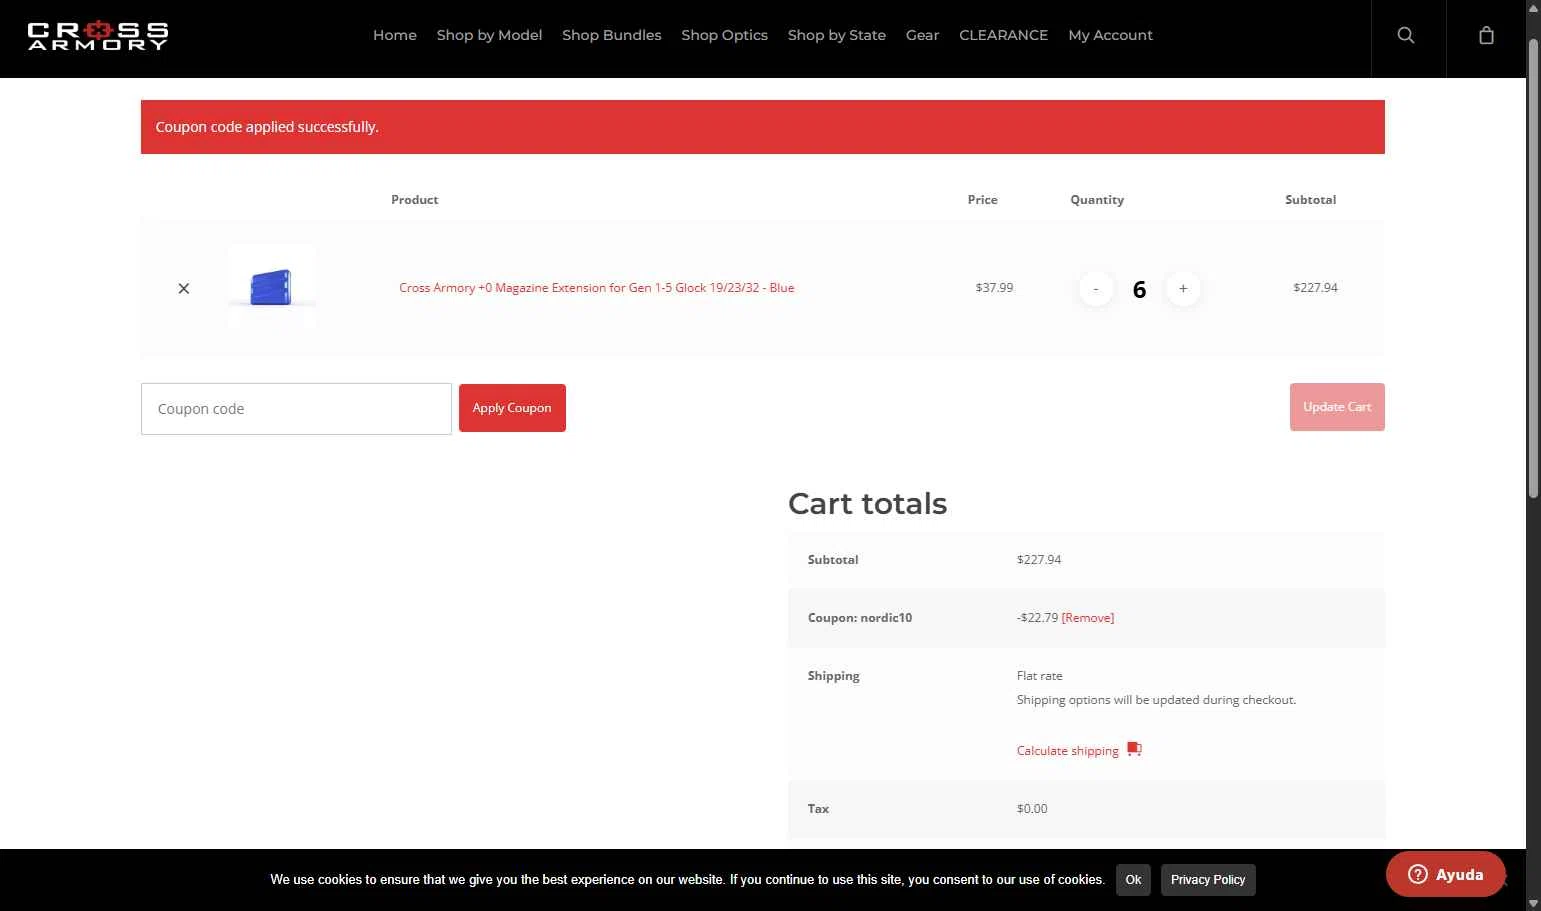Click the Update Cart button
This screenshot has height=911, width=1541.
[1337, 407]
